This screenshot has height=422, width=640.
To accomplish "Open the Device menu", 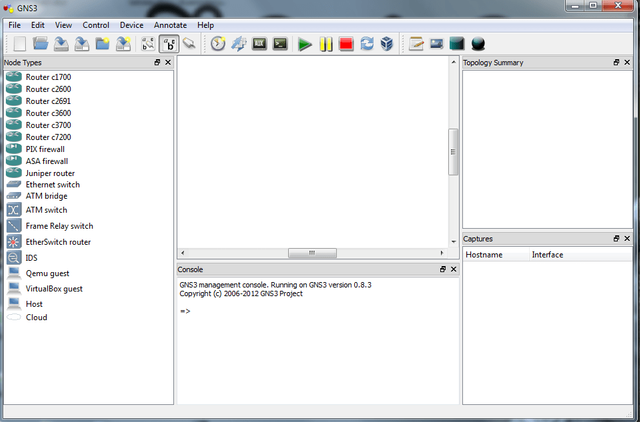I will tap(131, 25).
